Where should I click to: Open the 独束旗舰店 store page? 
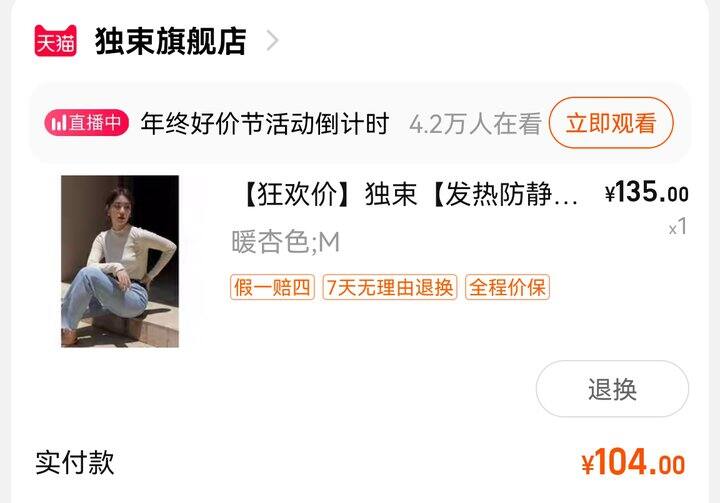[170, 41]
